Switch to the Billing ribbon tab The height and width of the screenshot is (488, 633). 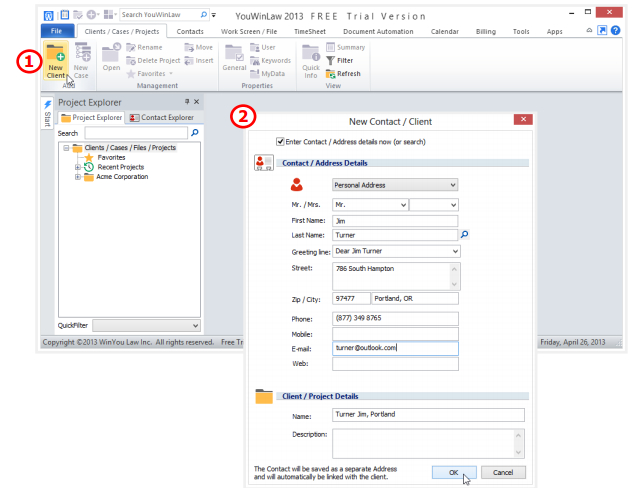pos(484,31)
